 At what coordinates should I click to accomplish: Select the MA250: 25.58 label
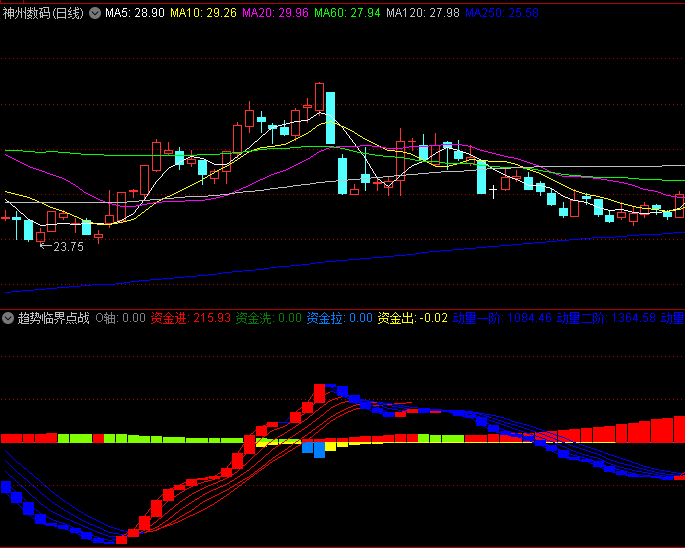point(502,13)
